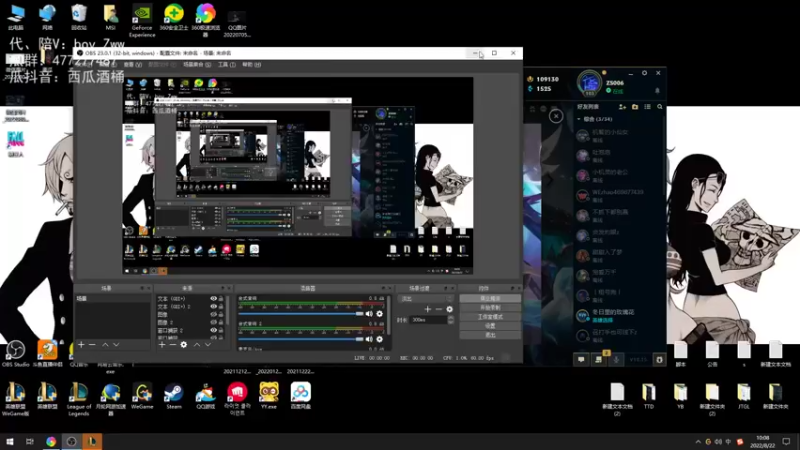Click the GeForce Experience desktop icon
Screen dimensions: 800x450
(142, 20)
